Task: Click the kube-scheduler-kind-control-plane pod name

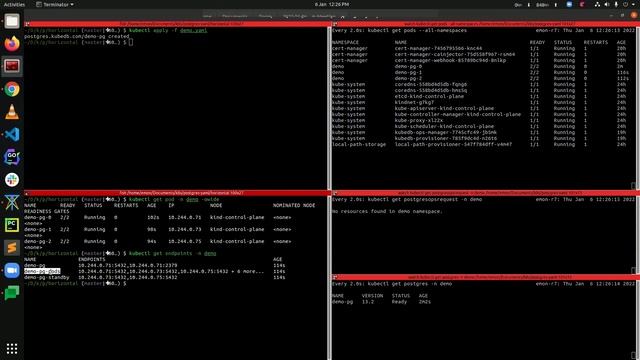Action: click(x=444, y=126)
